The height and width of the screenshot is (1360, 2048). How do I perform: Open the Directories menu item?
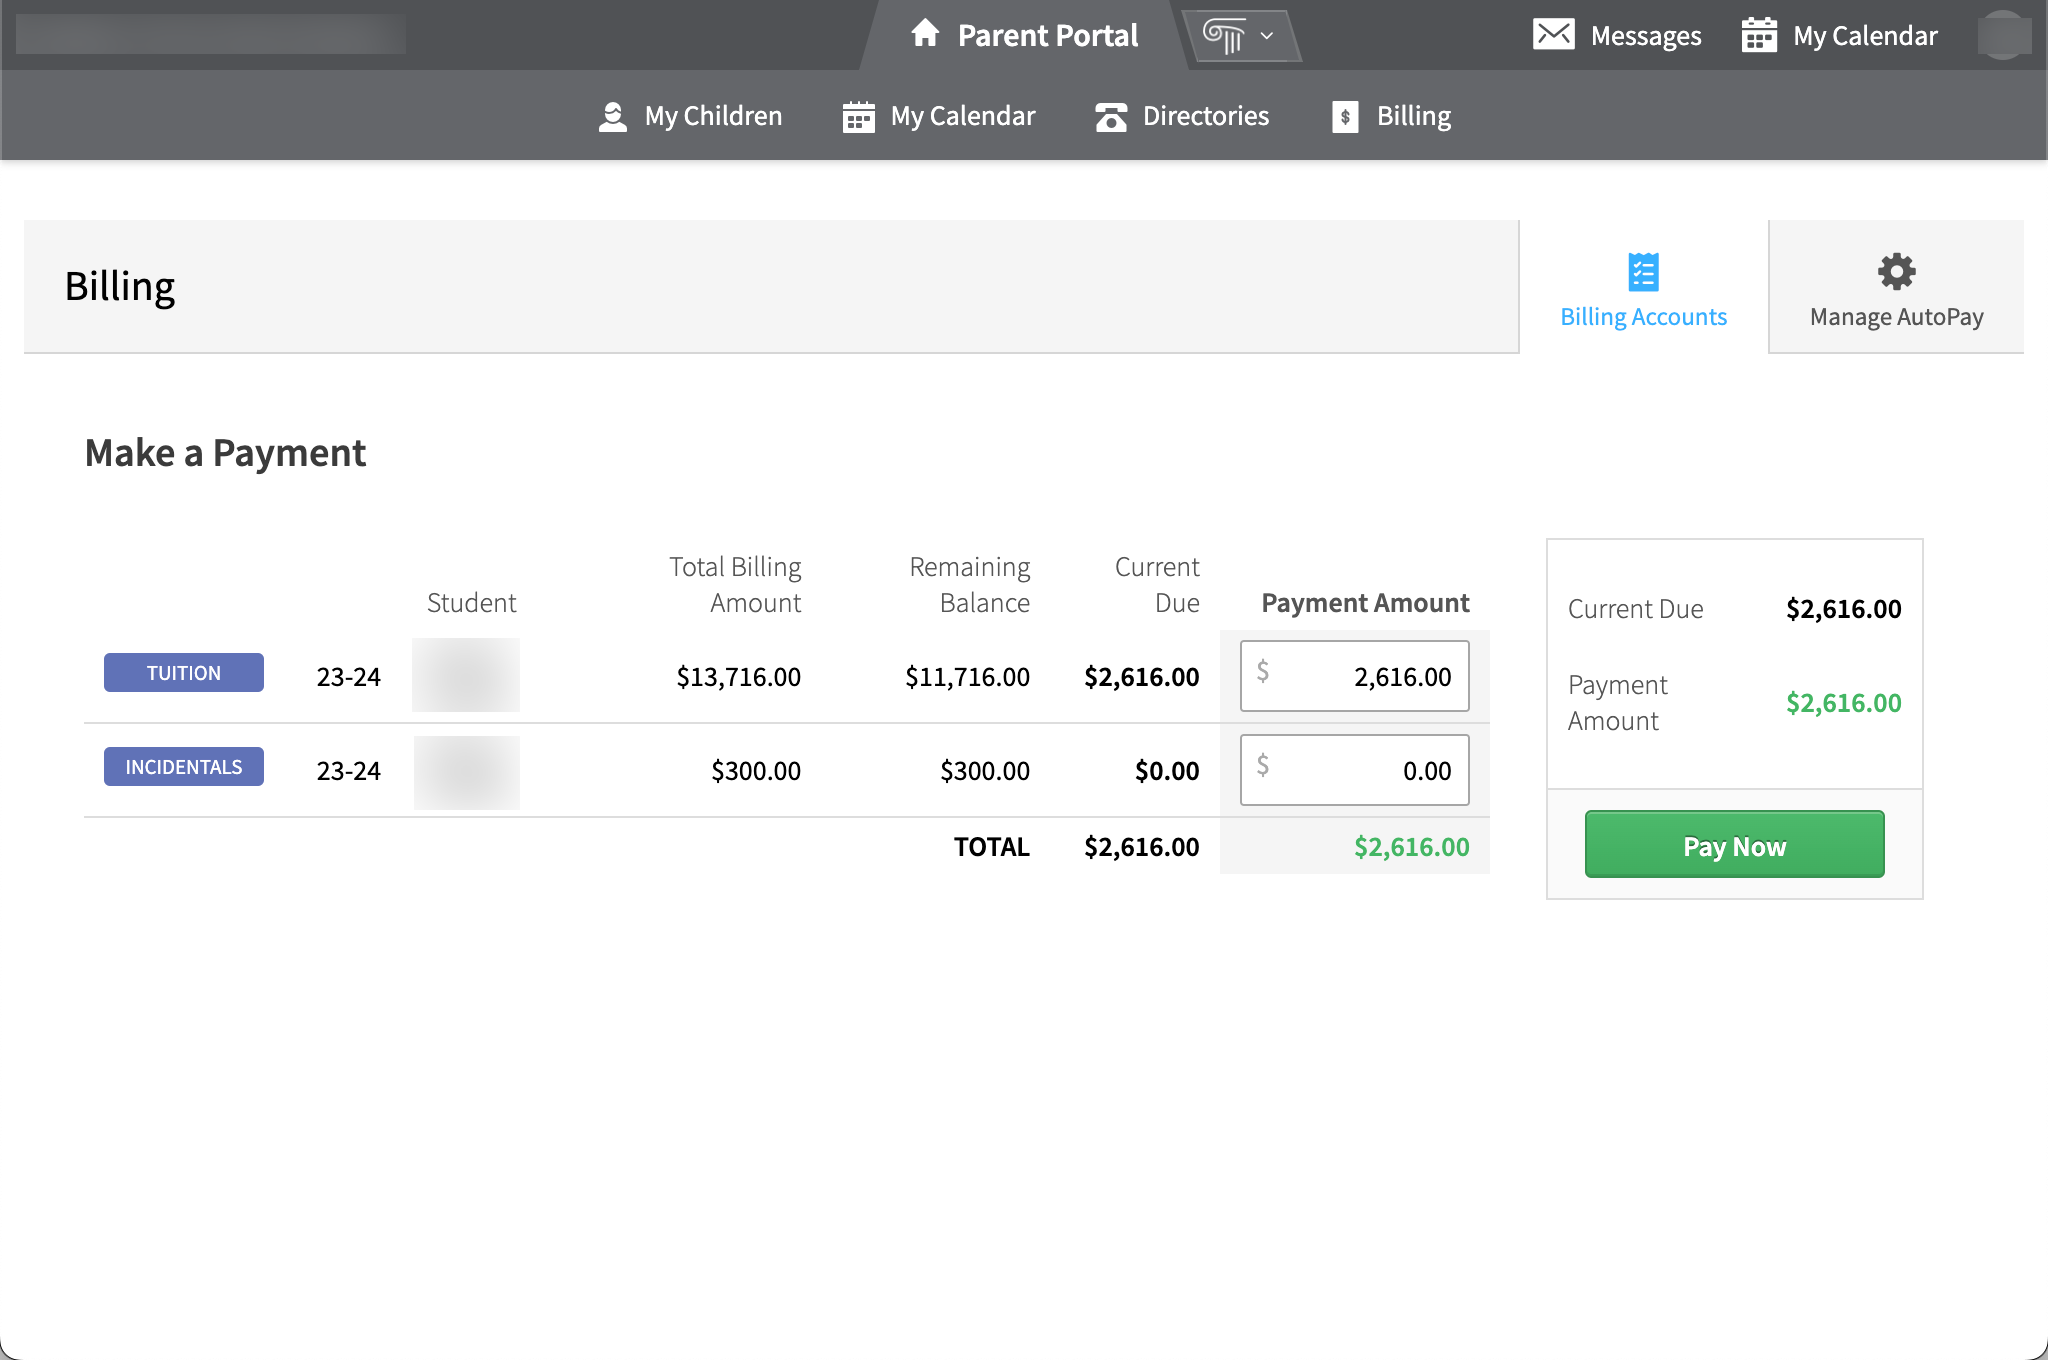[1205, 116]
